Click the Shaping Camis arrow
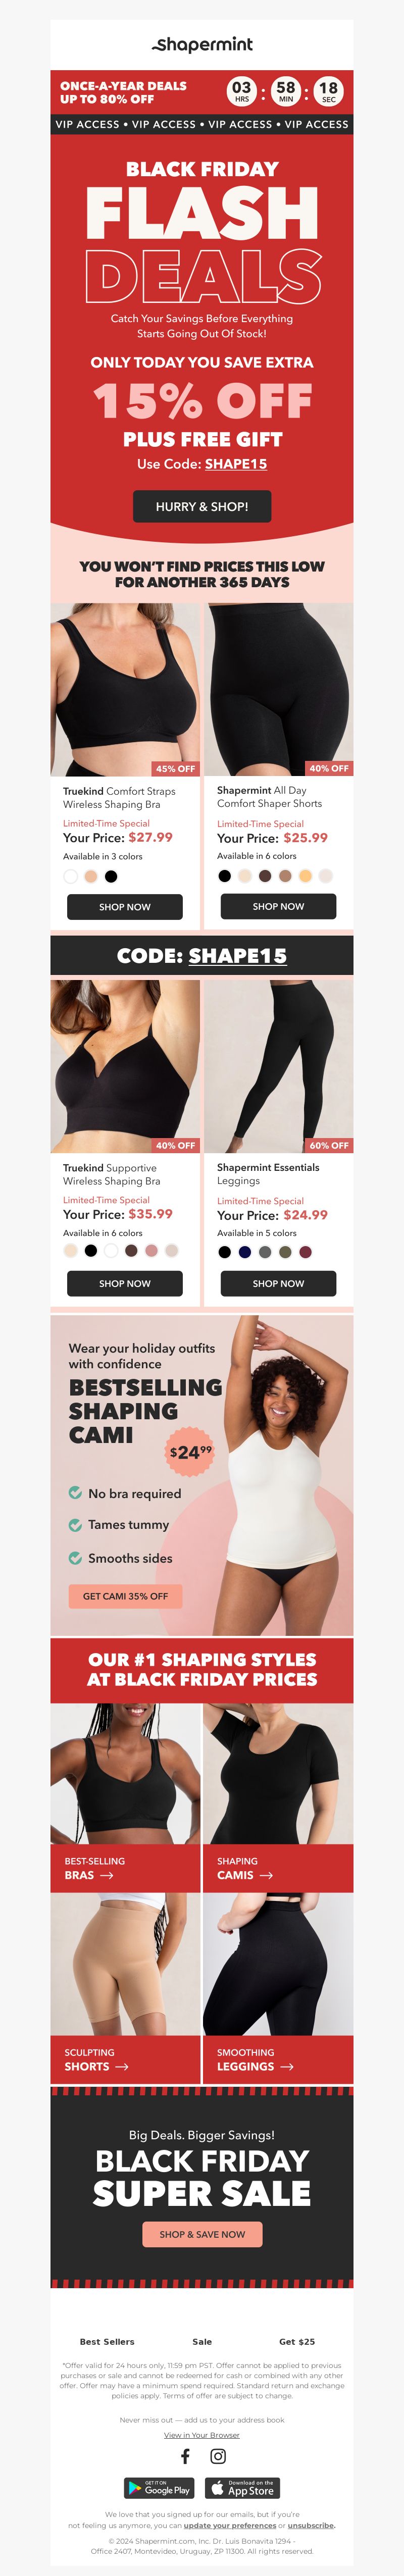 266,1875
